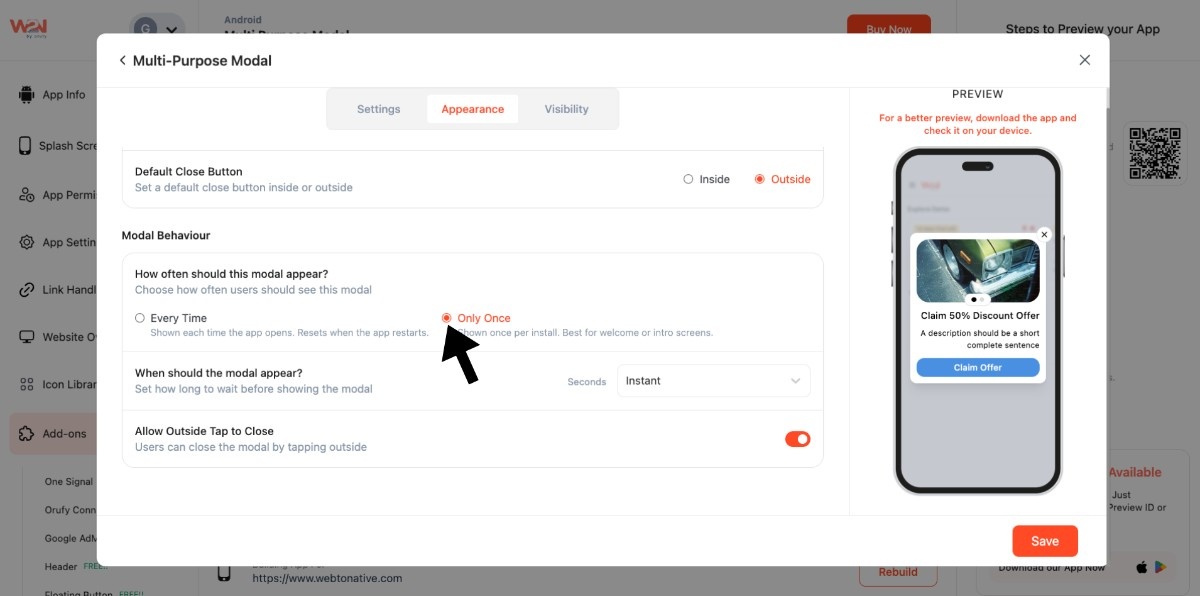Viewport: 1200px width, 596px height.
Task: Select the Inside close button option
Action: [688, 180]
